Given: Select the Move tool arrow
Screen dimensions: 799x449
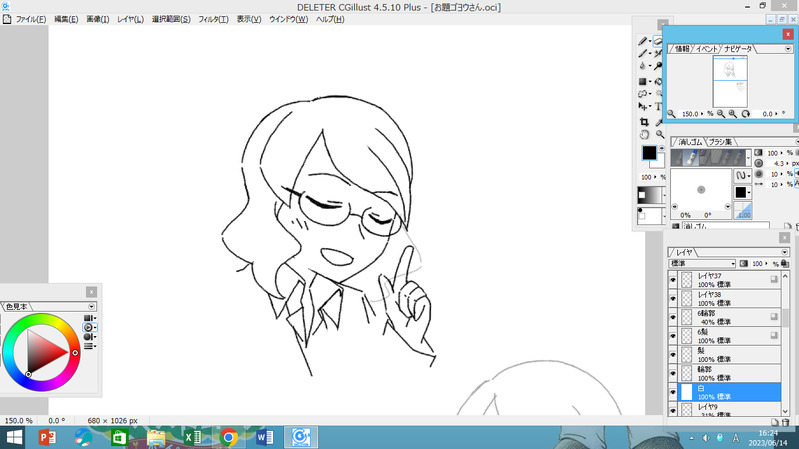Looking at the screenshot, I should [x=643, y=107].
